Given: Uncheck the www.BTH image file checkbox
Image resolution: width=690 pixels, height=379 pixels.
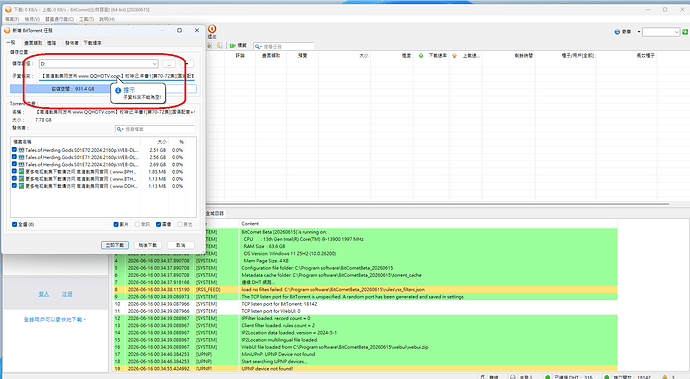Looking at the screenshot, I should click(x=15, y=179).
